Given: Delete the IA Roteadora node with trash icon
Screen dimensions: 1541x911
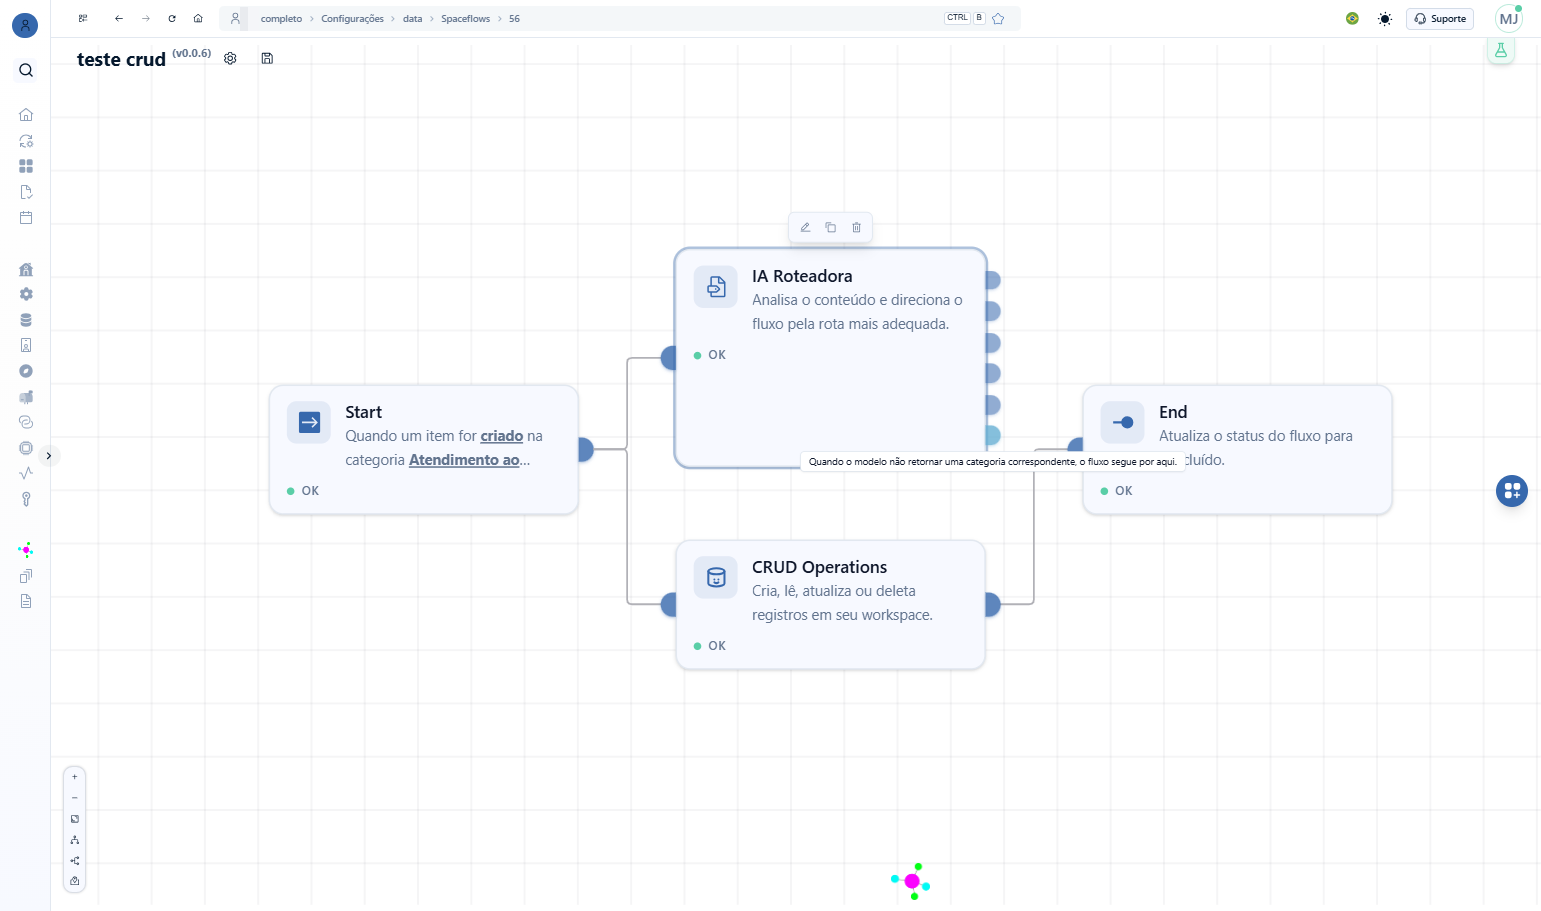Looking at the screenshot, I should click(x=856, y=227).
